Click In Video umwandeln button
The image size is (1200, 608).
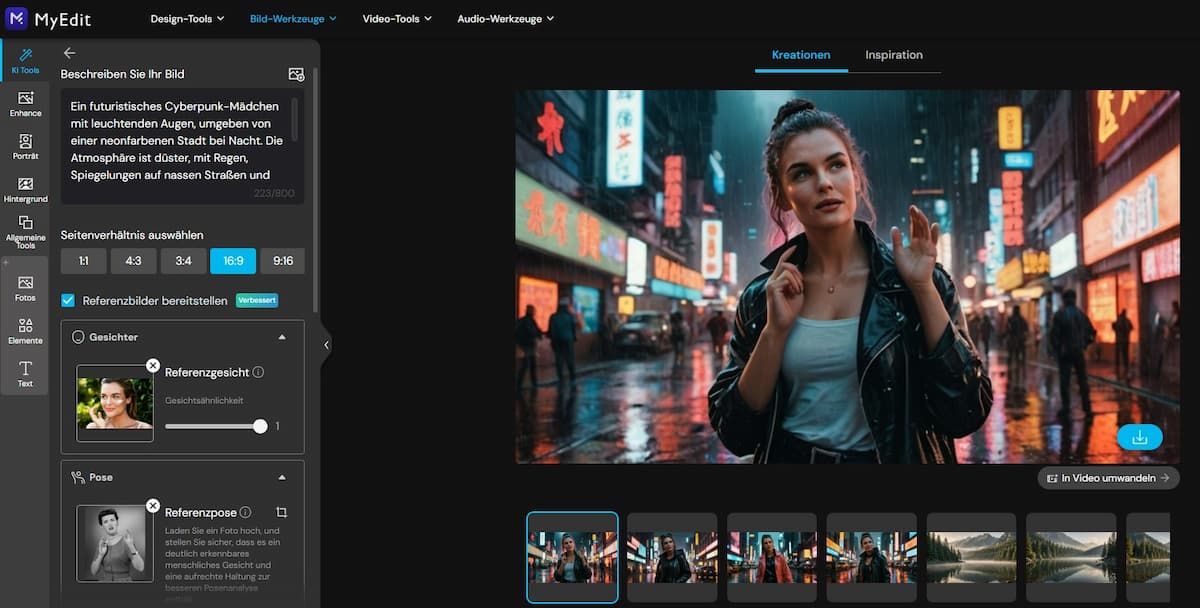coord(1107,478)
